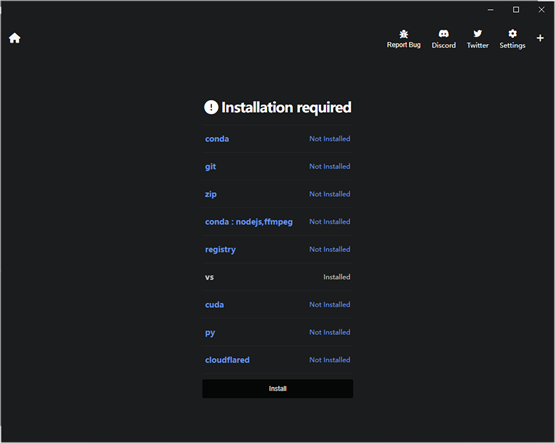Maximize the application window
The image size is (555, 443).
coord(516,10)
